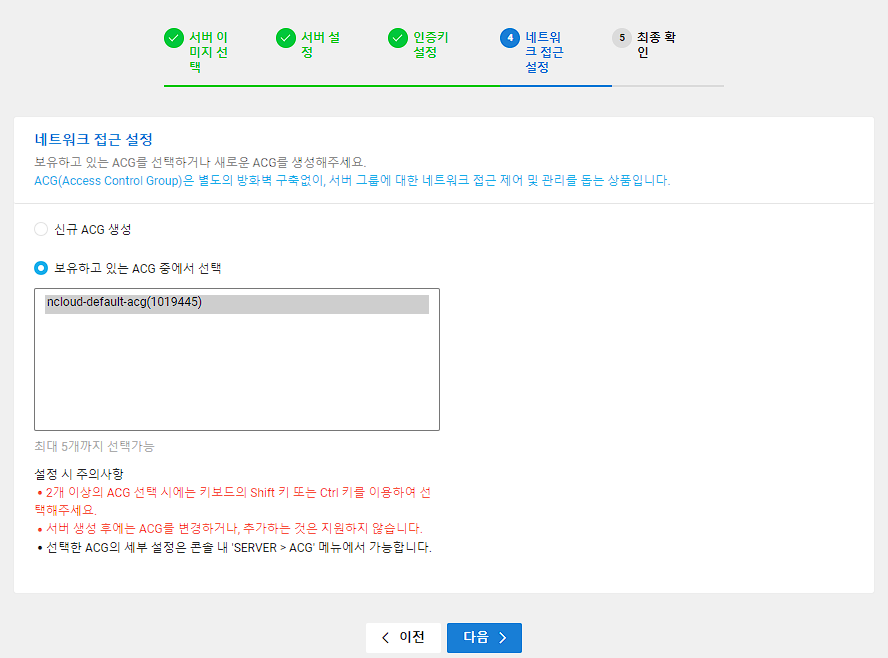
Task: Click the warning about Shift 키 또는 Ctrl 키
Action: coord(233,501)
